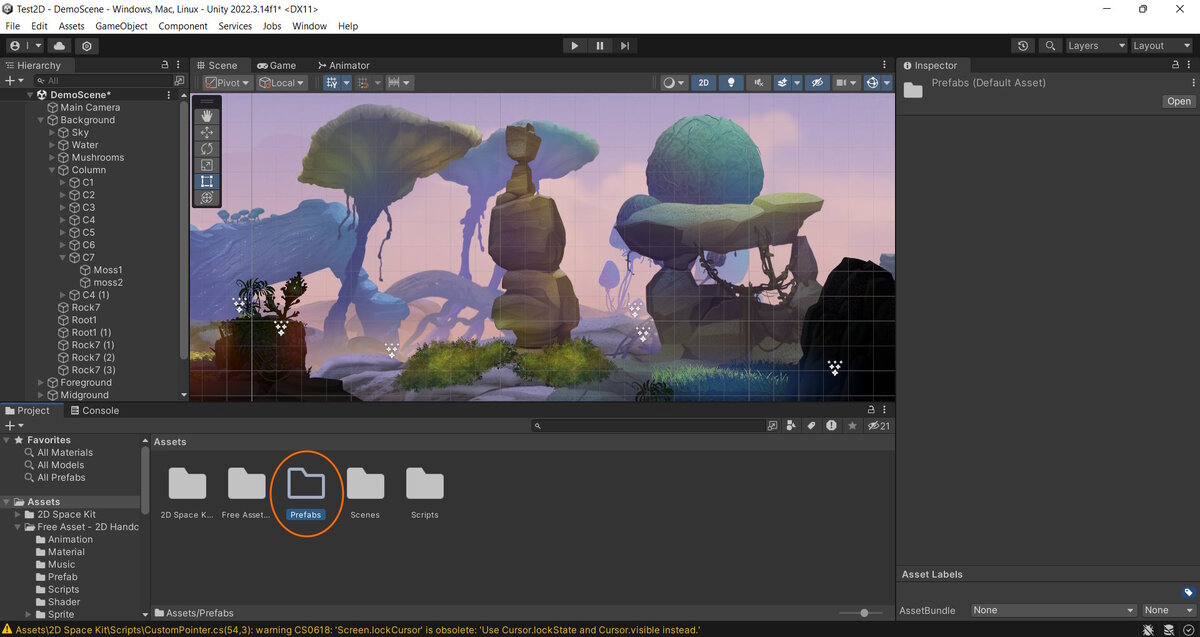Toggle scene audio mute button
Image resolution: width=1200 pixels, height=637 pixels.
[x=759, y=83]
